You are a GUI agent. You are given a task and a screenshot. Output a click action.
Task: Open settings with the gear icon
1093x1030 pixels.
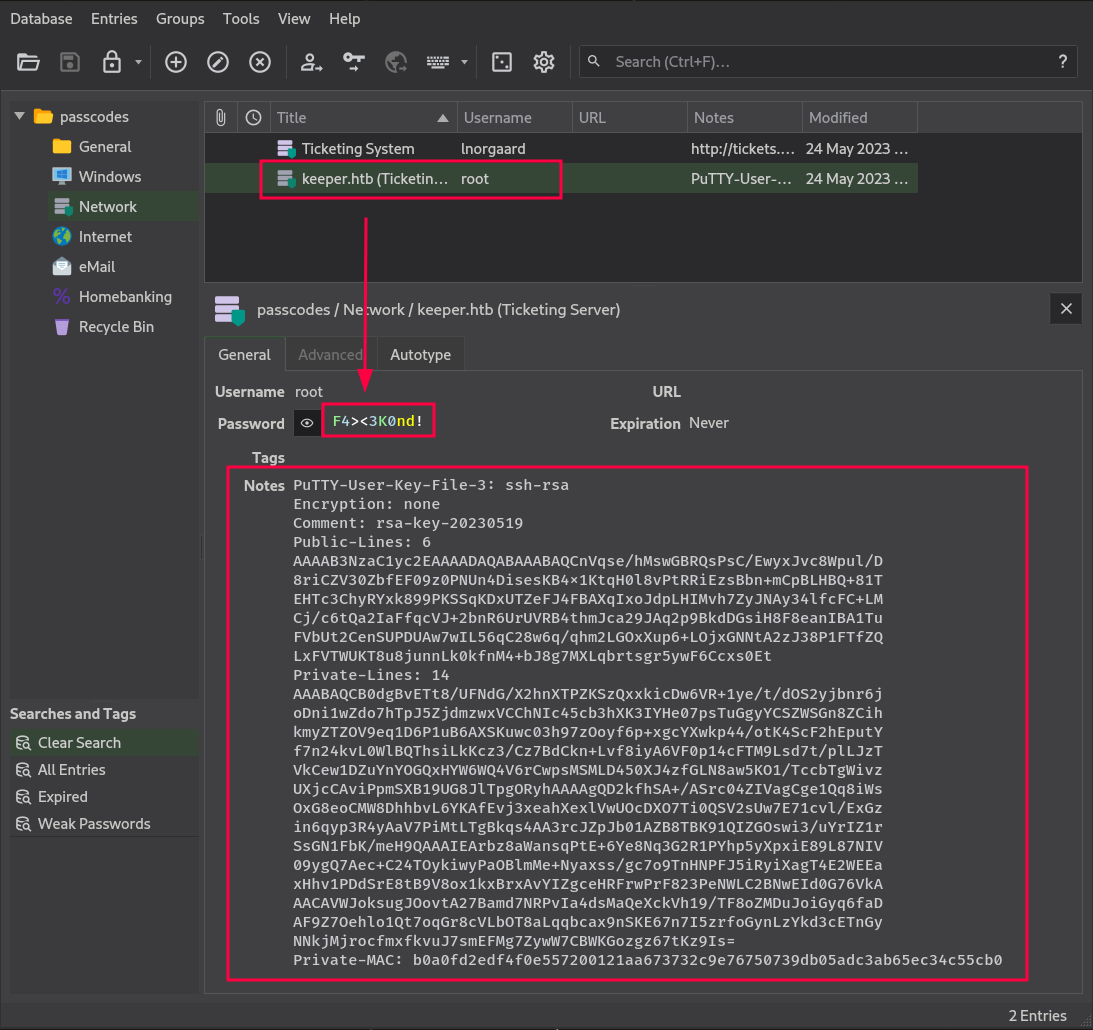click(544, 62)
